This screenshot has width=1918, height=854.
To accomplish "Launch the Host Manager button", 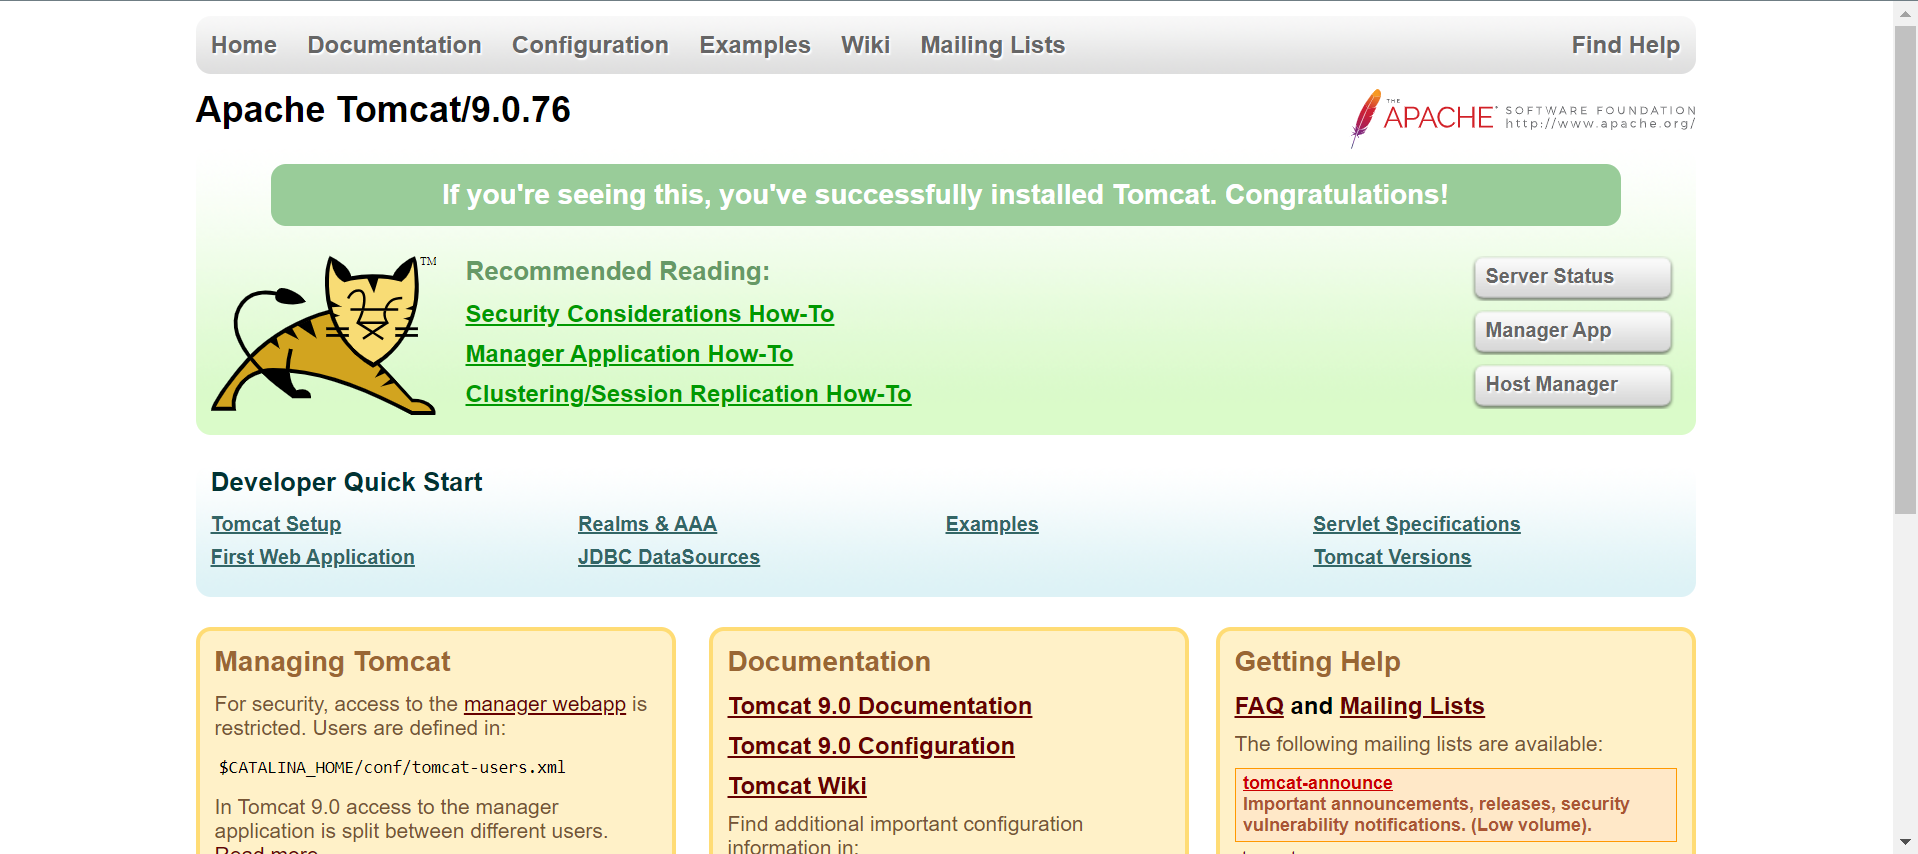I will [x=1572, y=385].
